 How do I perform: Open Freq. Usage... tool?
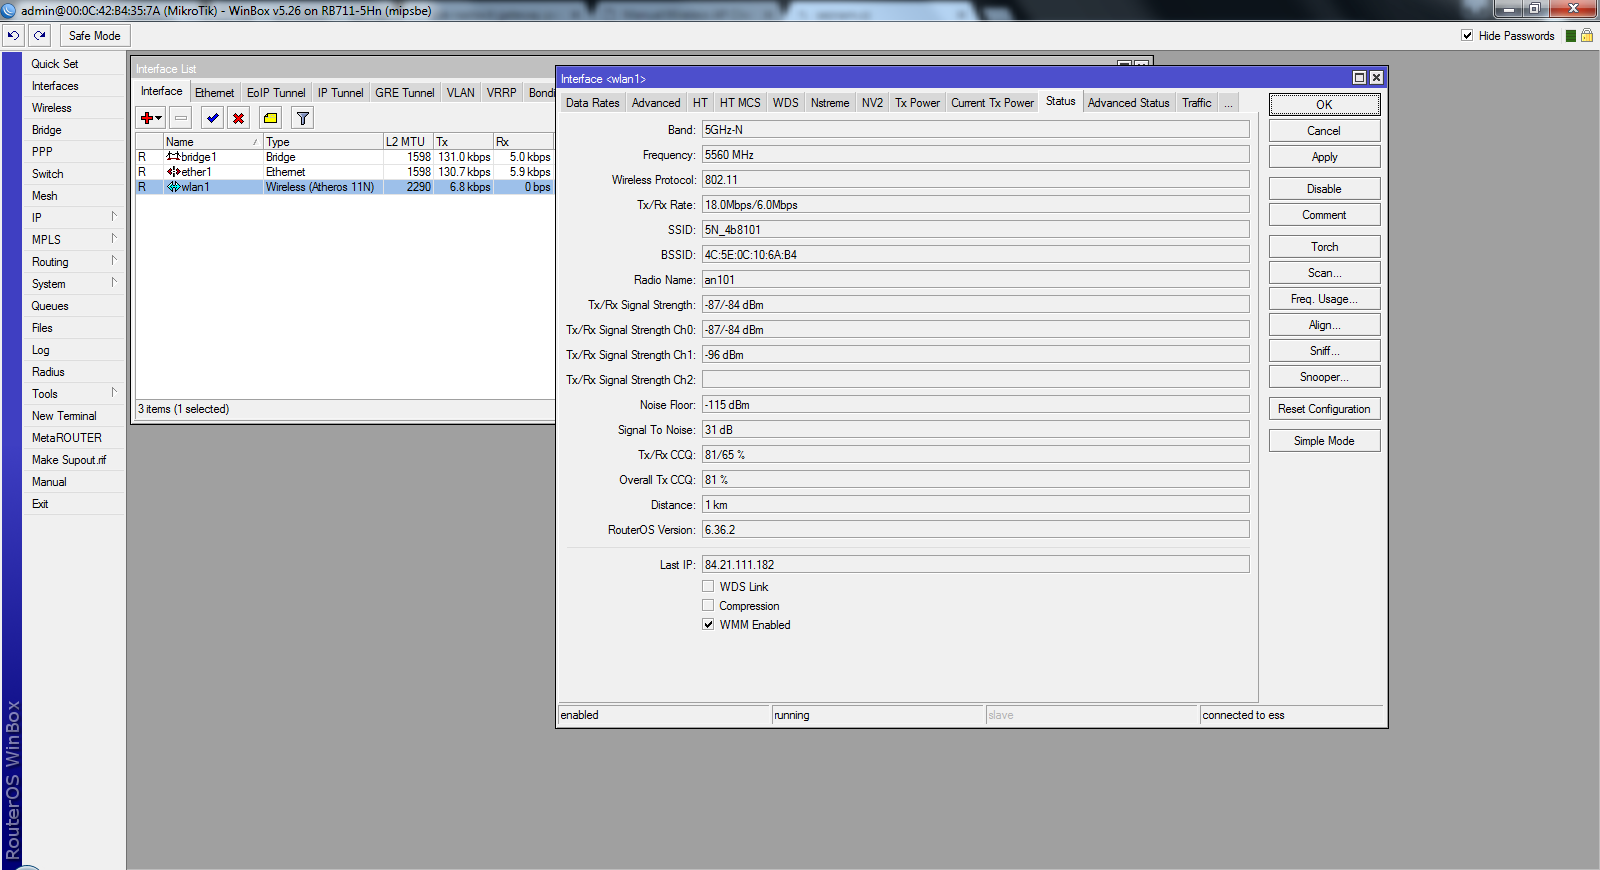pos(1324,299)
